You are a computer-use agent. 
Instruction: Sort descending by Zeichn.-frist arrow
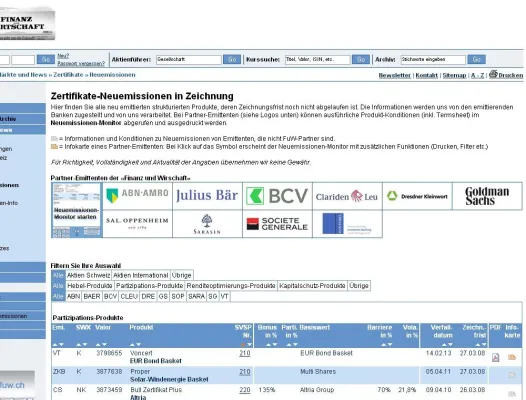tap(484, 344)
